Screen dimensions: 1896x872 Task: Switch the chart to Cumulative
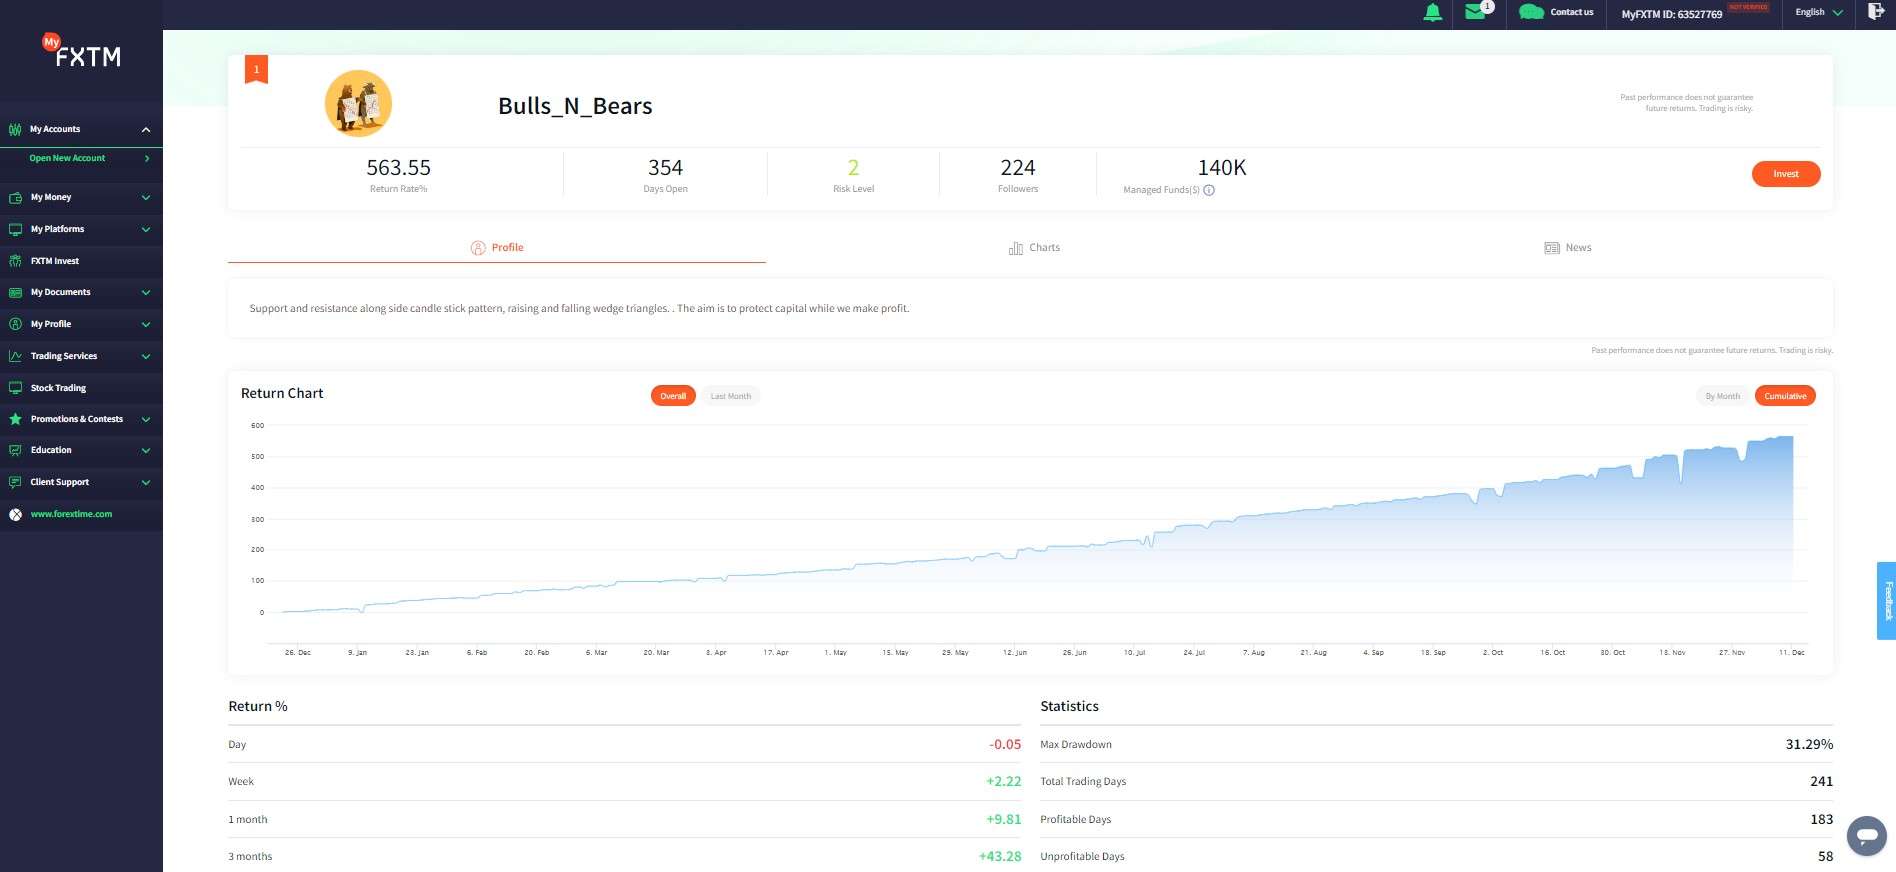point(1785,396)
